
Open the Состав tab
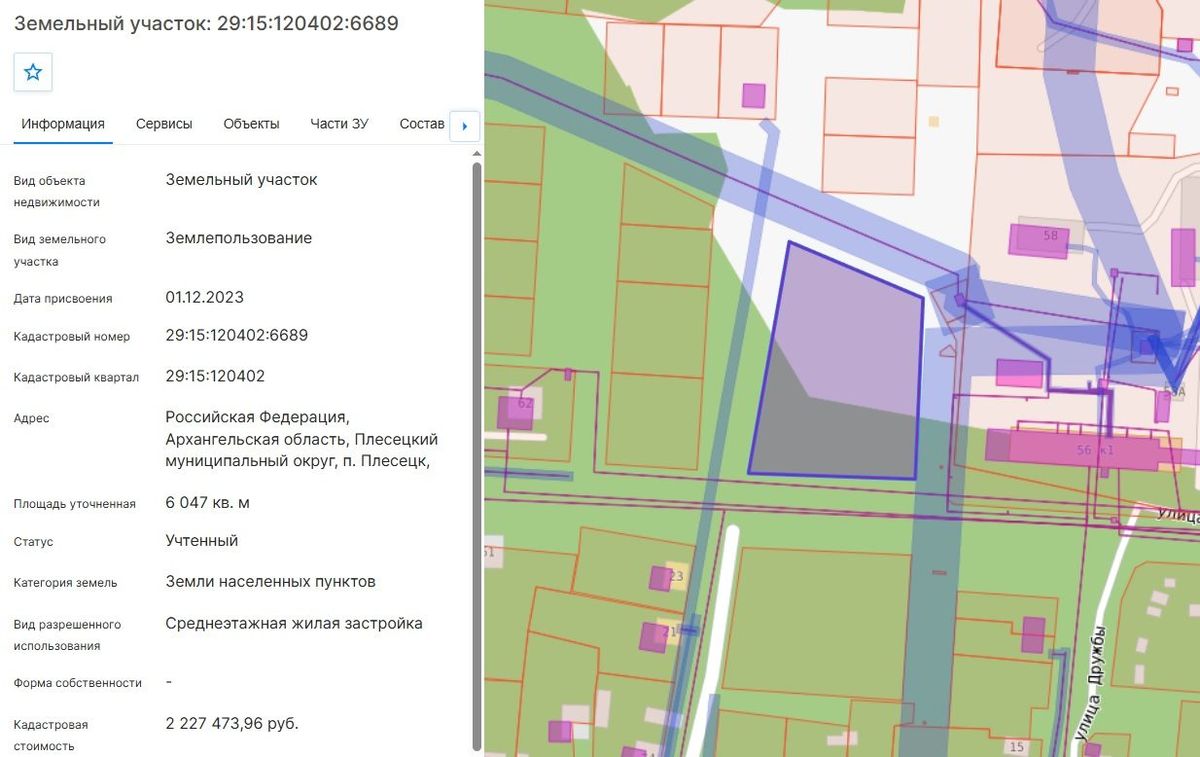click(x=422, y=124)
